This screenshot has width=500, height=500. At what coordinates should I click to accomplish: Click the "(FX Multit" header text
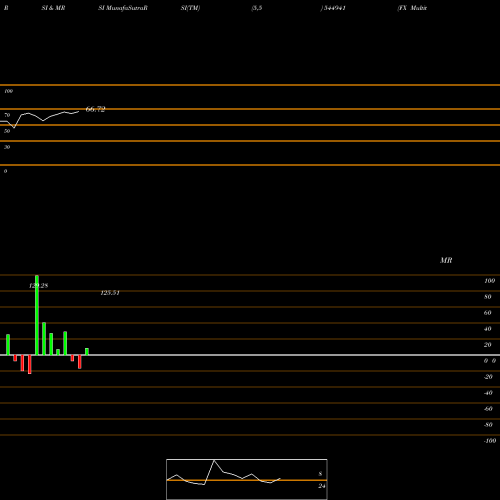coord(412,8)
